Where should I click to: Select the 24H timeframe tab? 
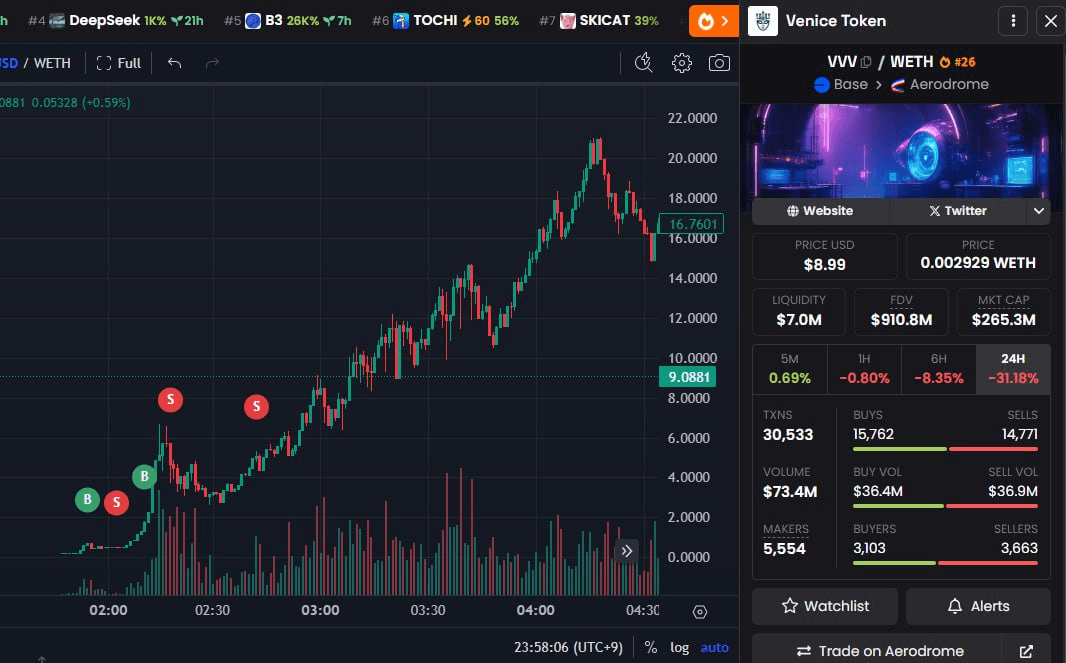tap(1013, 369)
